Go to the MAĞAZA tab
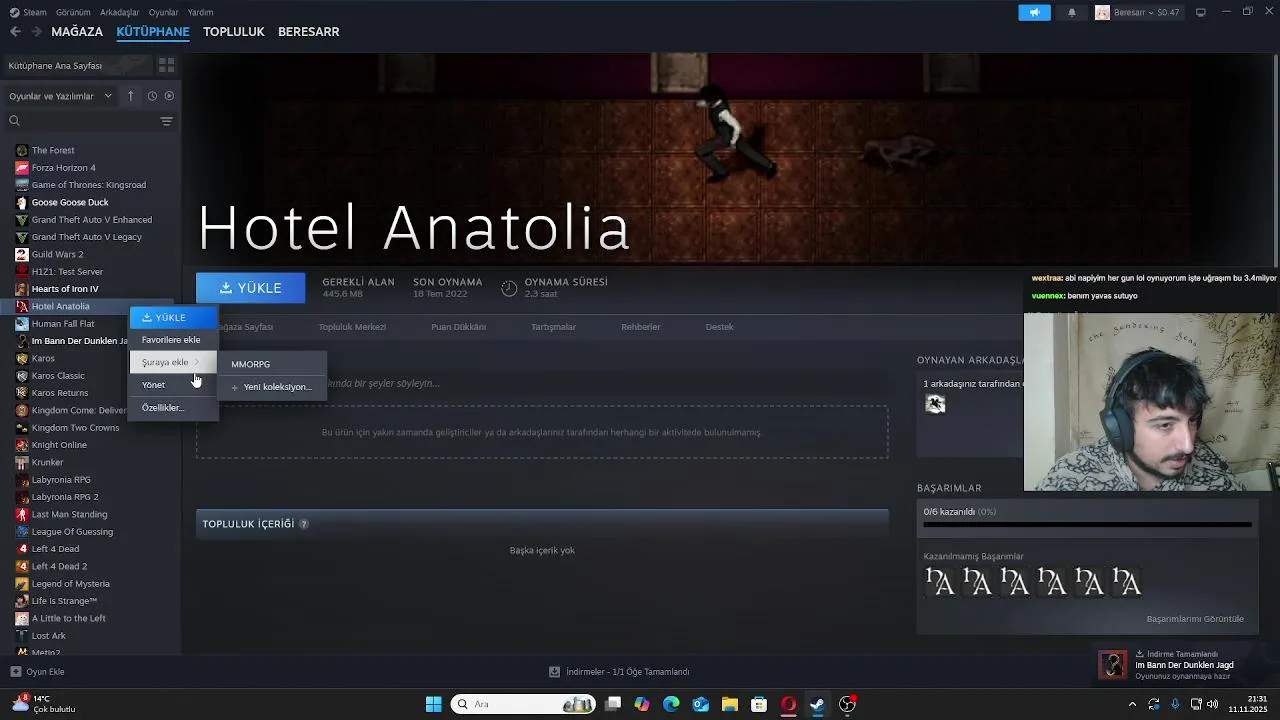Screen dimensions: 1280x720 [x=77, y=32]
